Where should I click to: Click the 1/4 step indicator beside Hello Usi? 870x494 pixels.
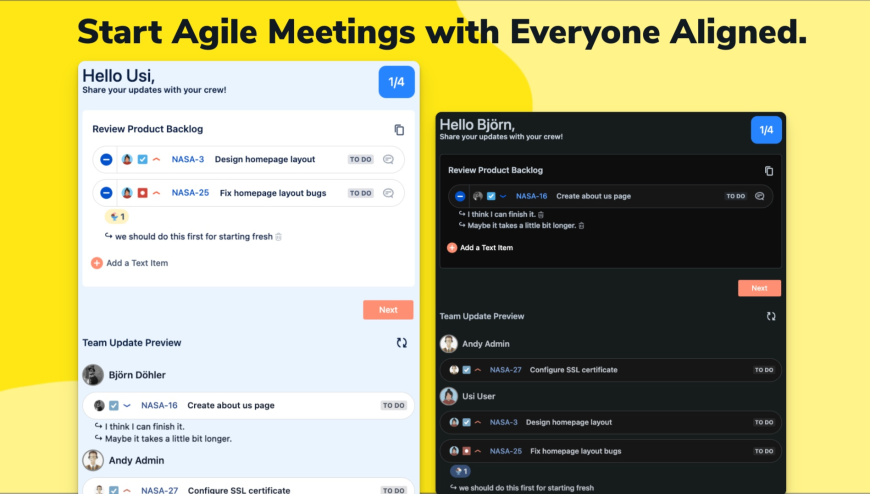396,82
